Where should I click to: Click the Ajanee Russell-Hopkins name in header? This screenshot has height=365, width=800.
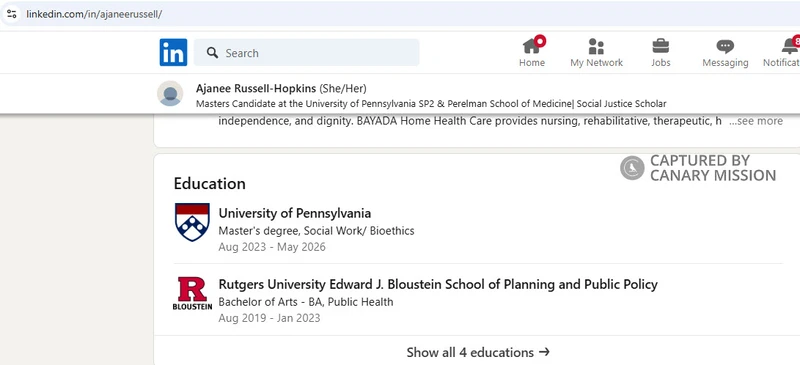pos(256,88)
